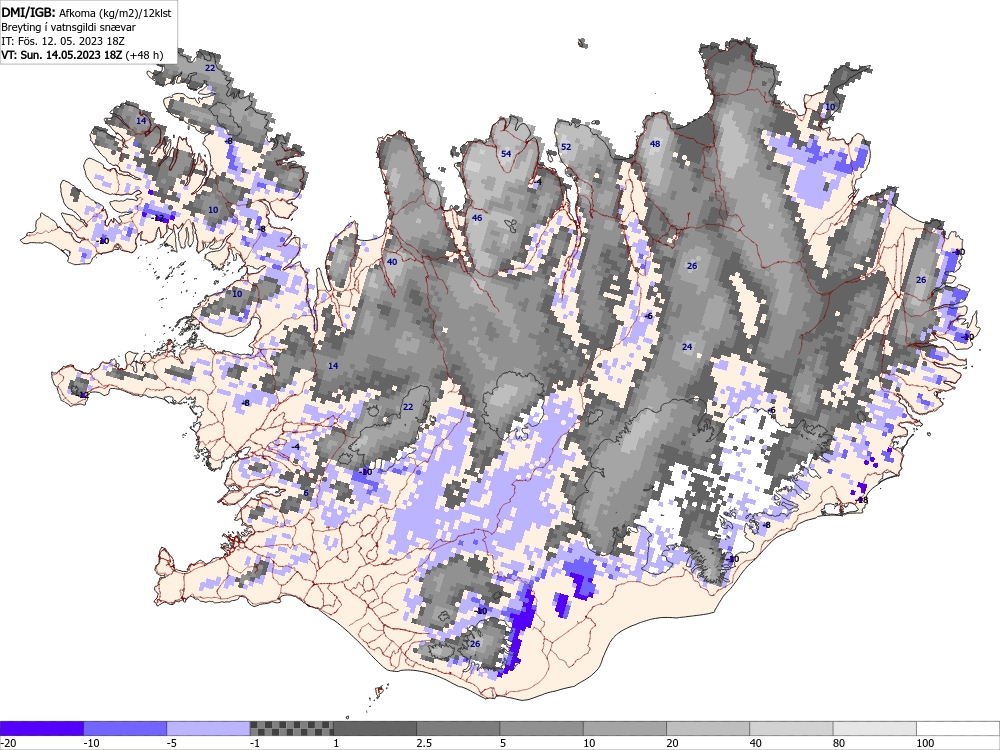Click the '52' value label on the map
The width and height of the screenshot is (1000, 750).
566,147
